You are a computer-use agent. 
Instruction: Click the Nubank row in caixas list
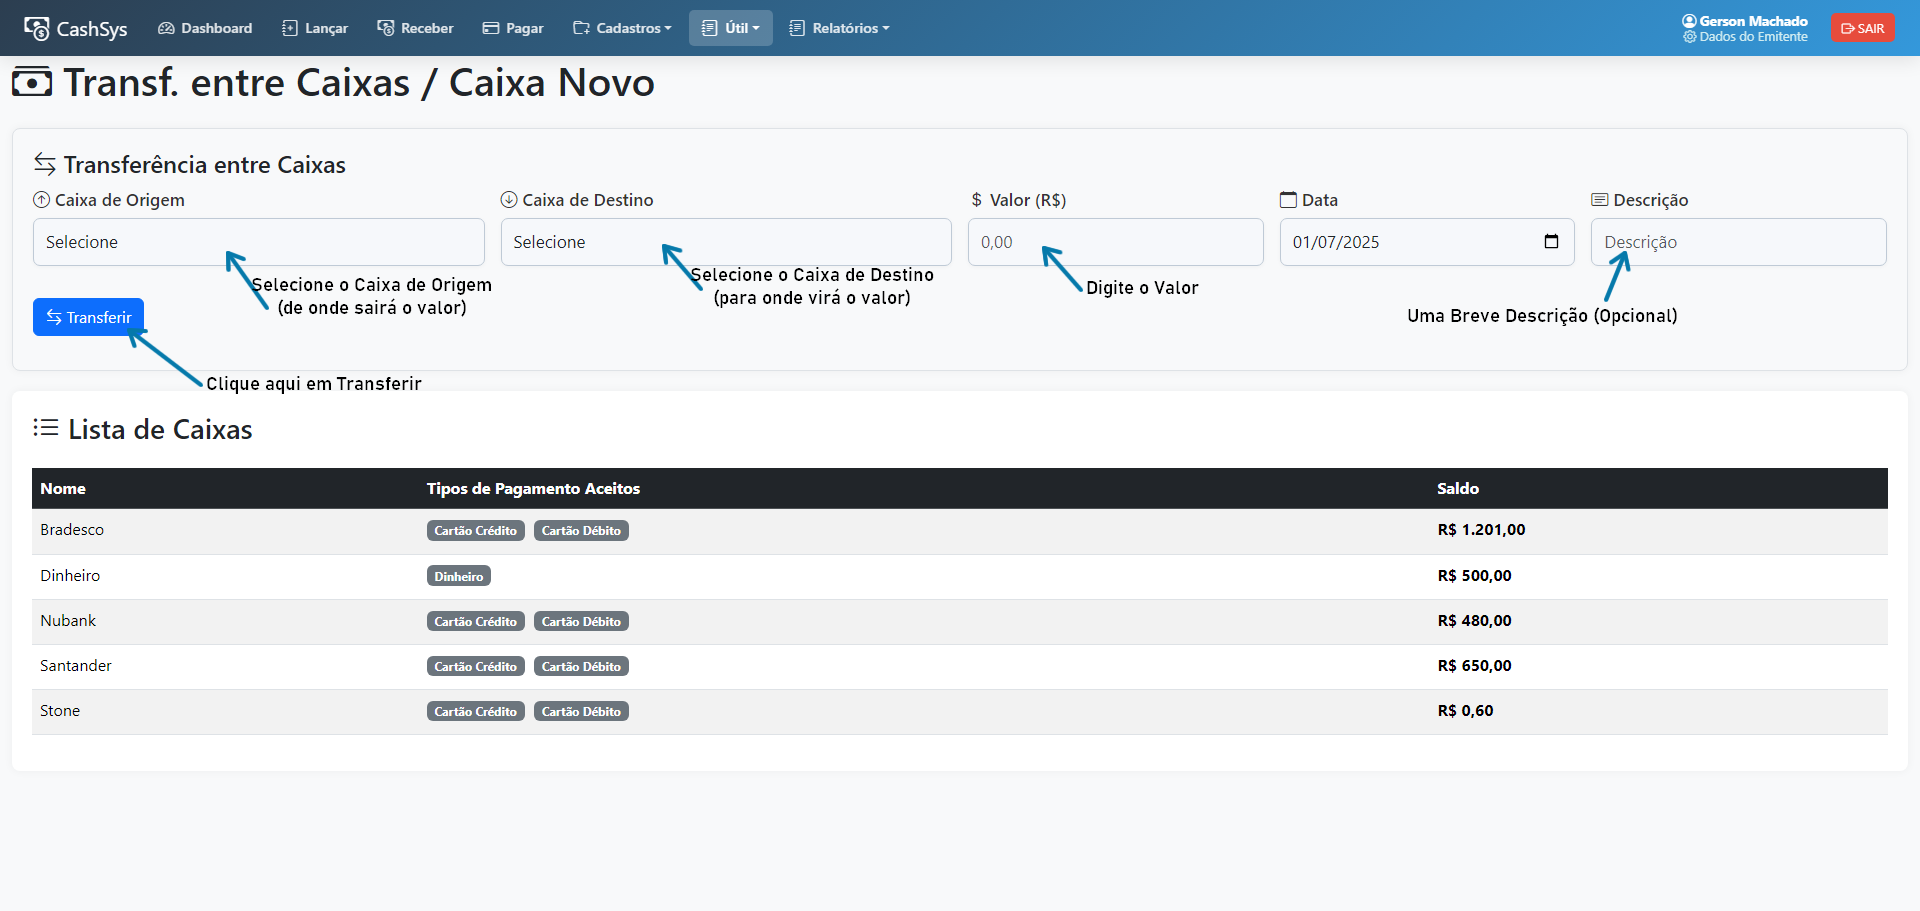click(x=68, y=621)
